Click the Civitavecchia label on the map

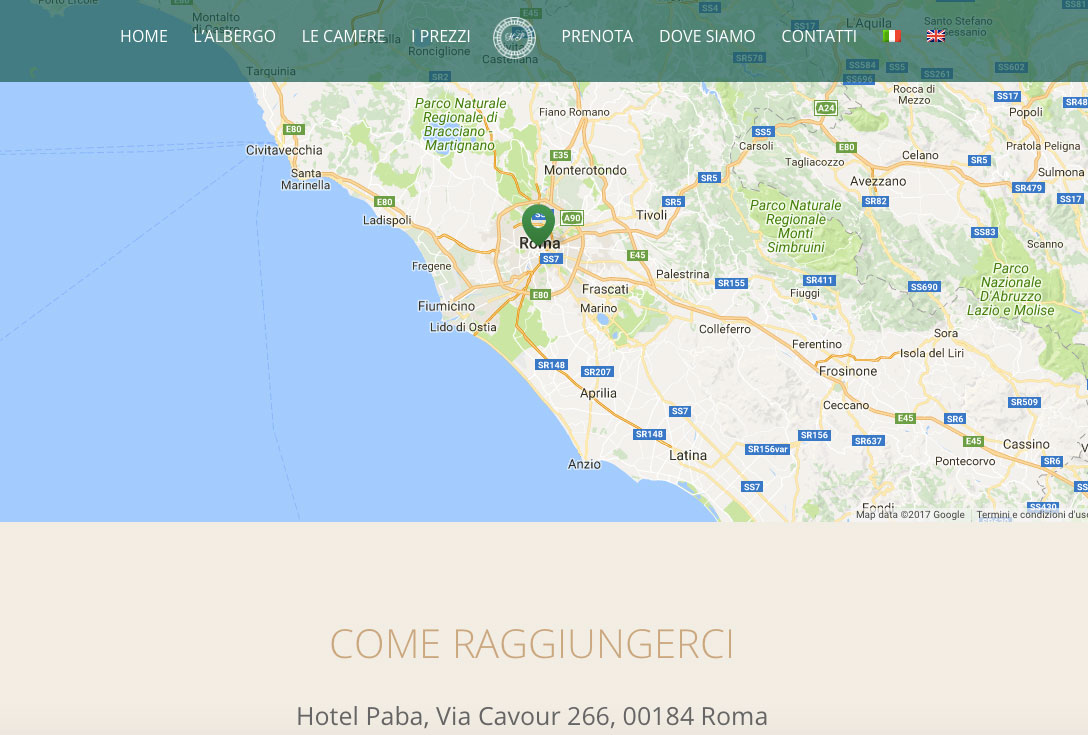pos(284,150)
